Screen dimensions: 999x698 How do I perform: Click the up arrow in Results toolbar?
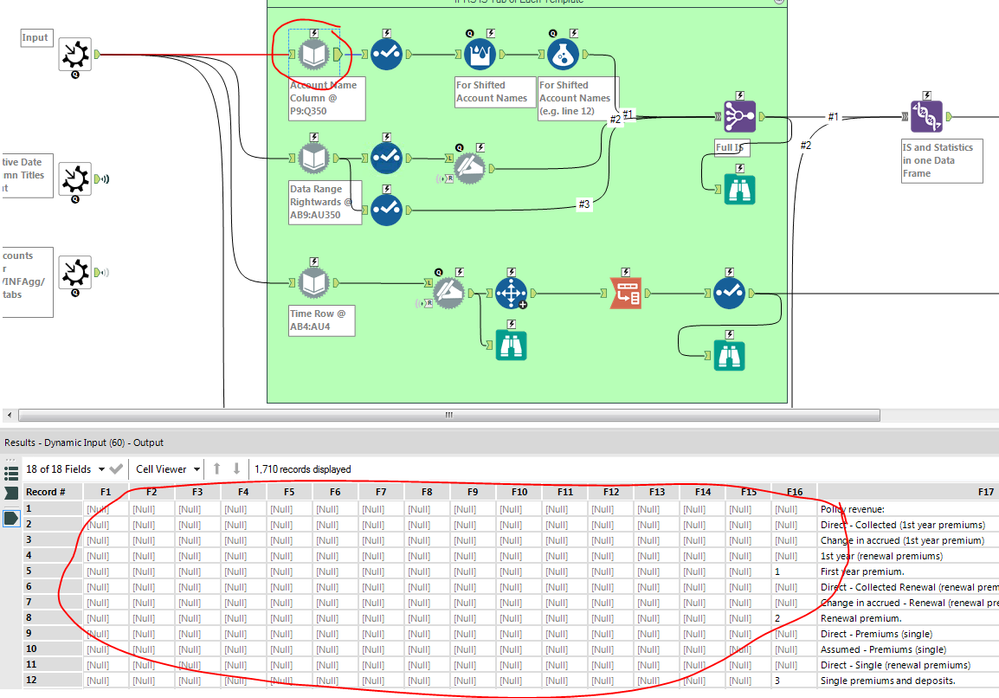[217, 469]
